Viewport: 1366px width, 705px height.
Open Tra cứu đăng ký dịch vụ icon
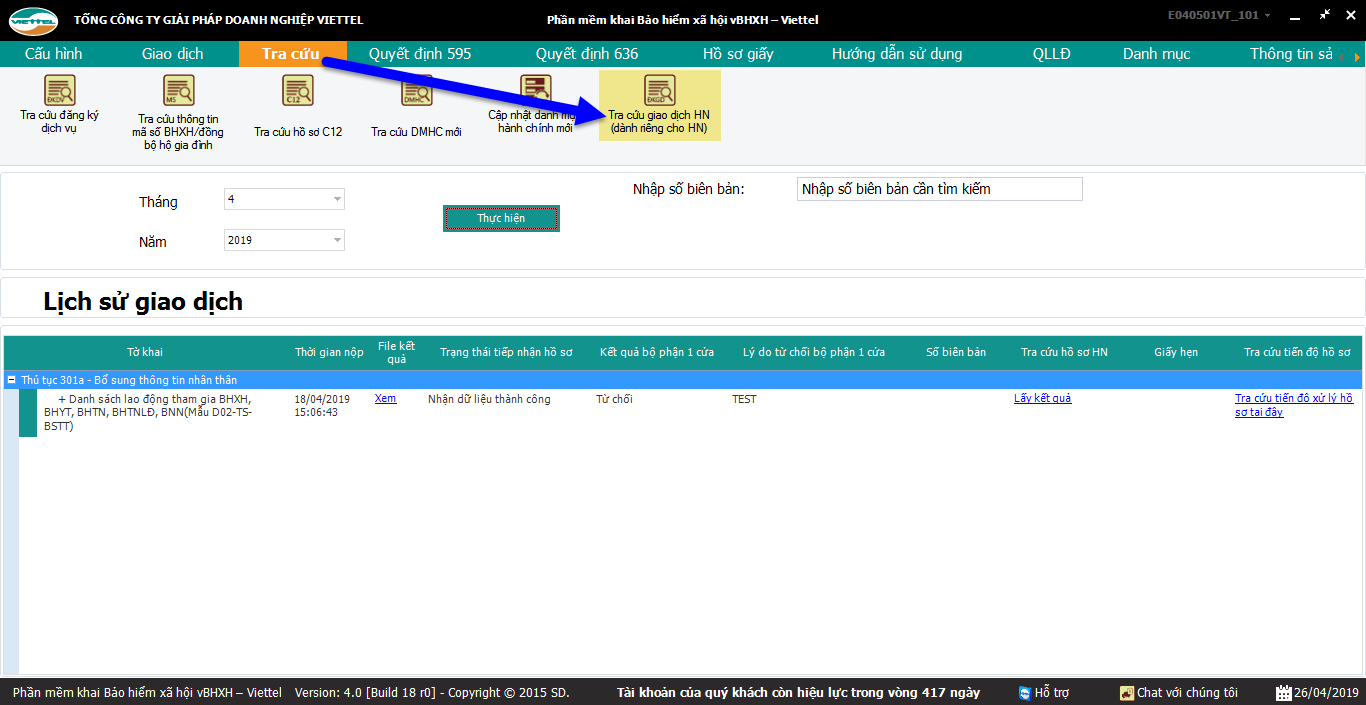click(x=59, y=91)
